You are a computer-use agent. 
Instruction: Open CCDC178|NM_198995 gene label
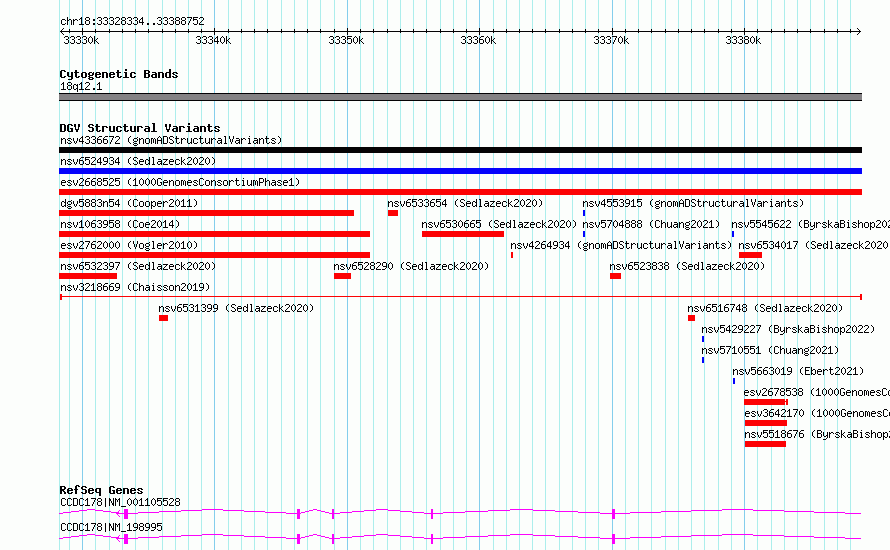pos(111,527)
